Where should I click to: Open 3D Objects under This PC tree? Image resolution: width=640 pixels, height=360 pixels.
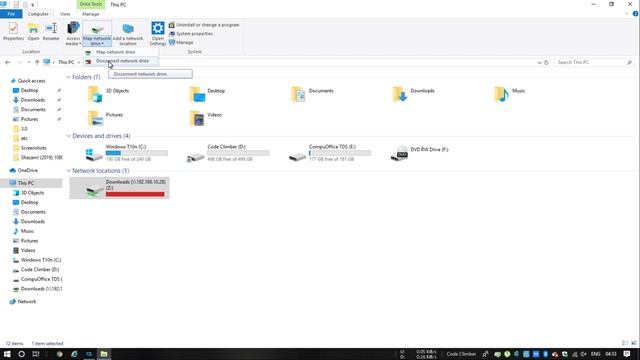(x=32, y=193)
